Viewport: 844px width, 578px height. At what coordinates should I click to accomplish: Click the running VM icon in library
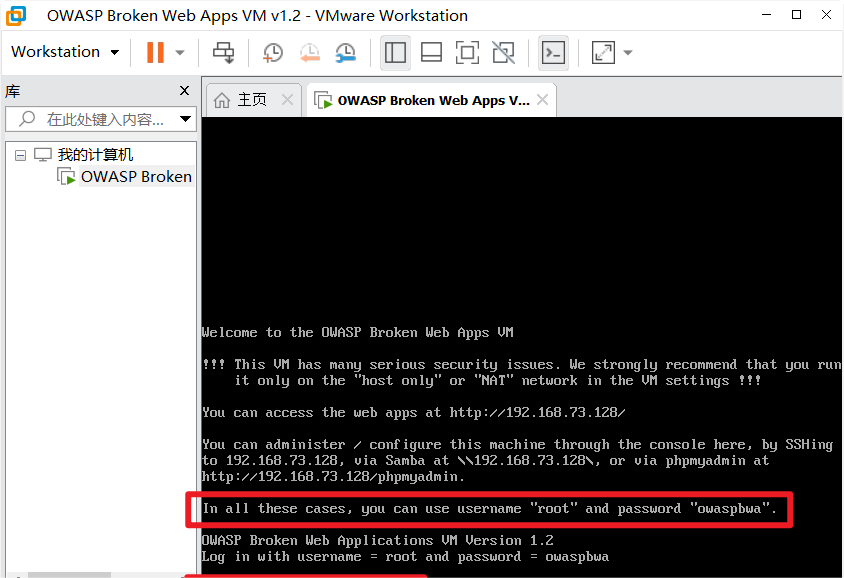tap(66, 176)
